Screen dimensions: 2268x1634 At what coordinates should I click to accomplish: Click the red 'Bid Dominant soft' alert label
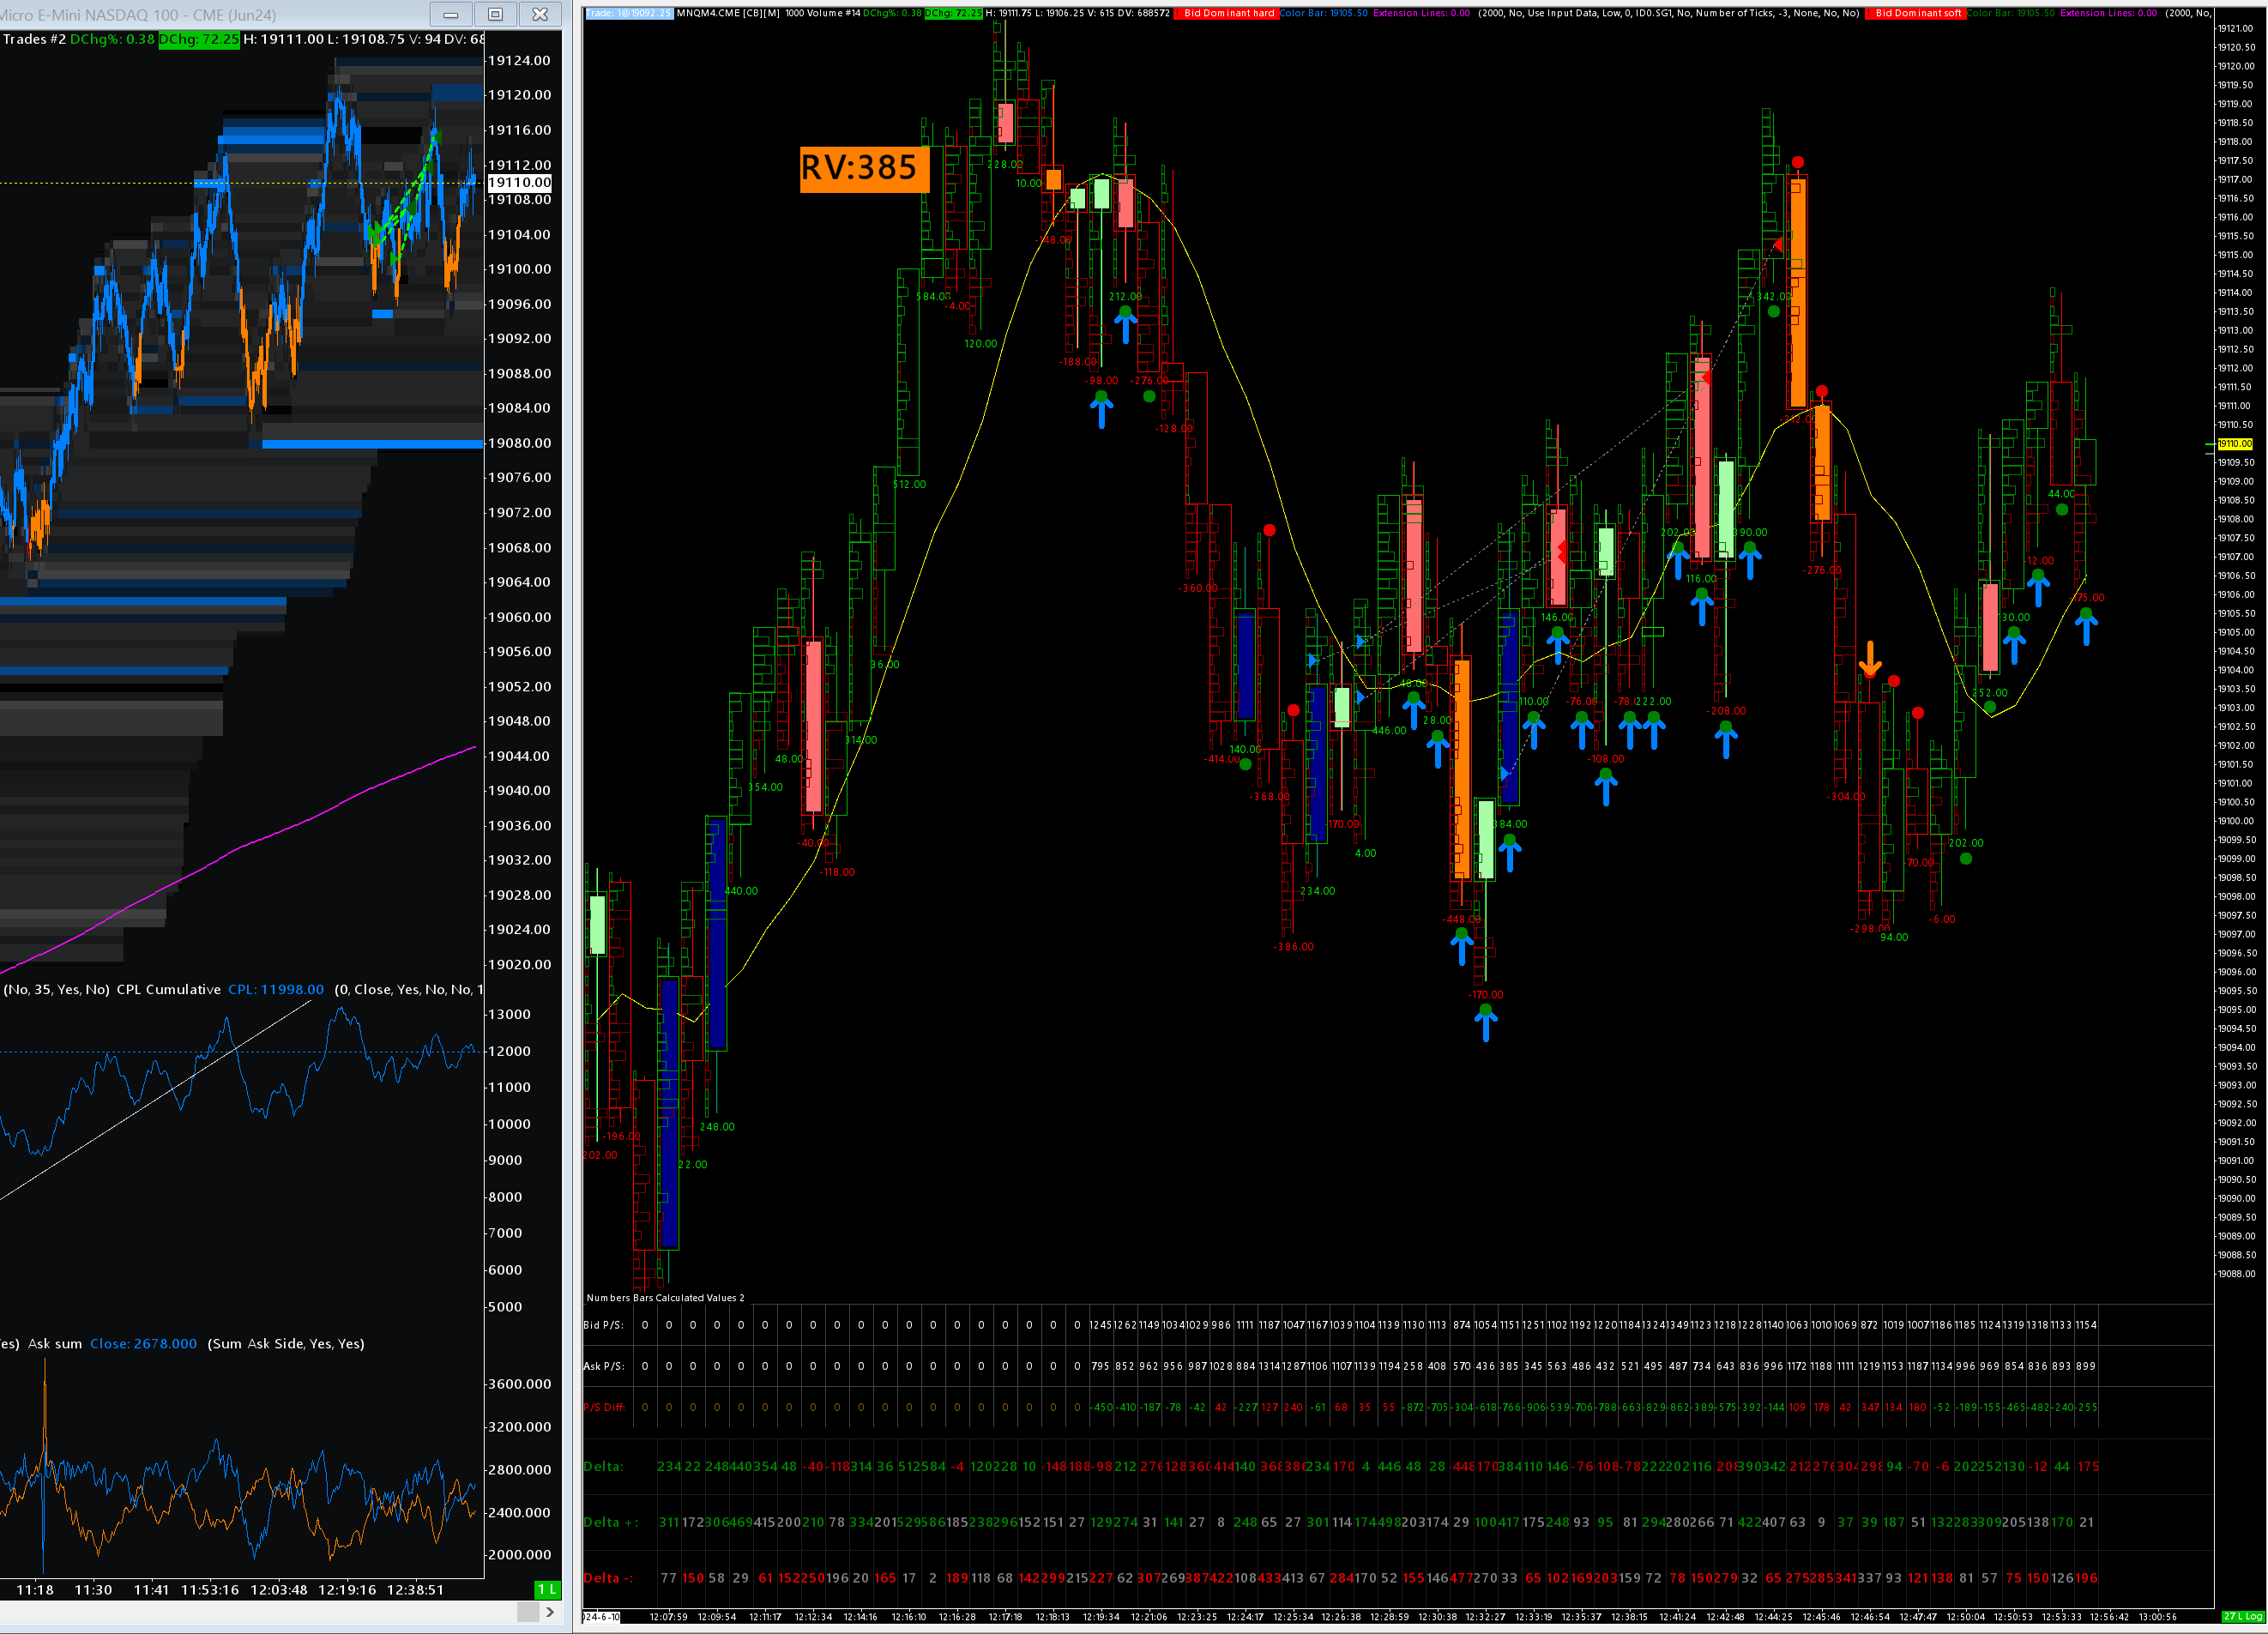[x=1916, y=13]
